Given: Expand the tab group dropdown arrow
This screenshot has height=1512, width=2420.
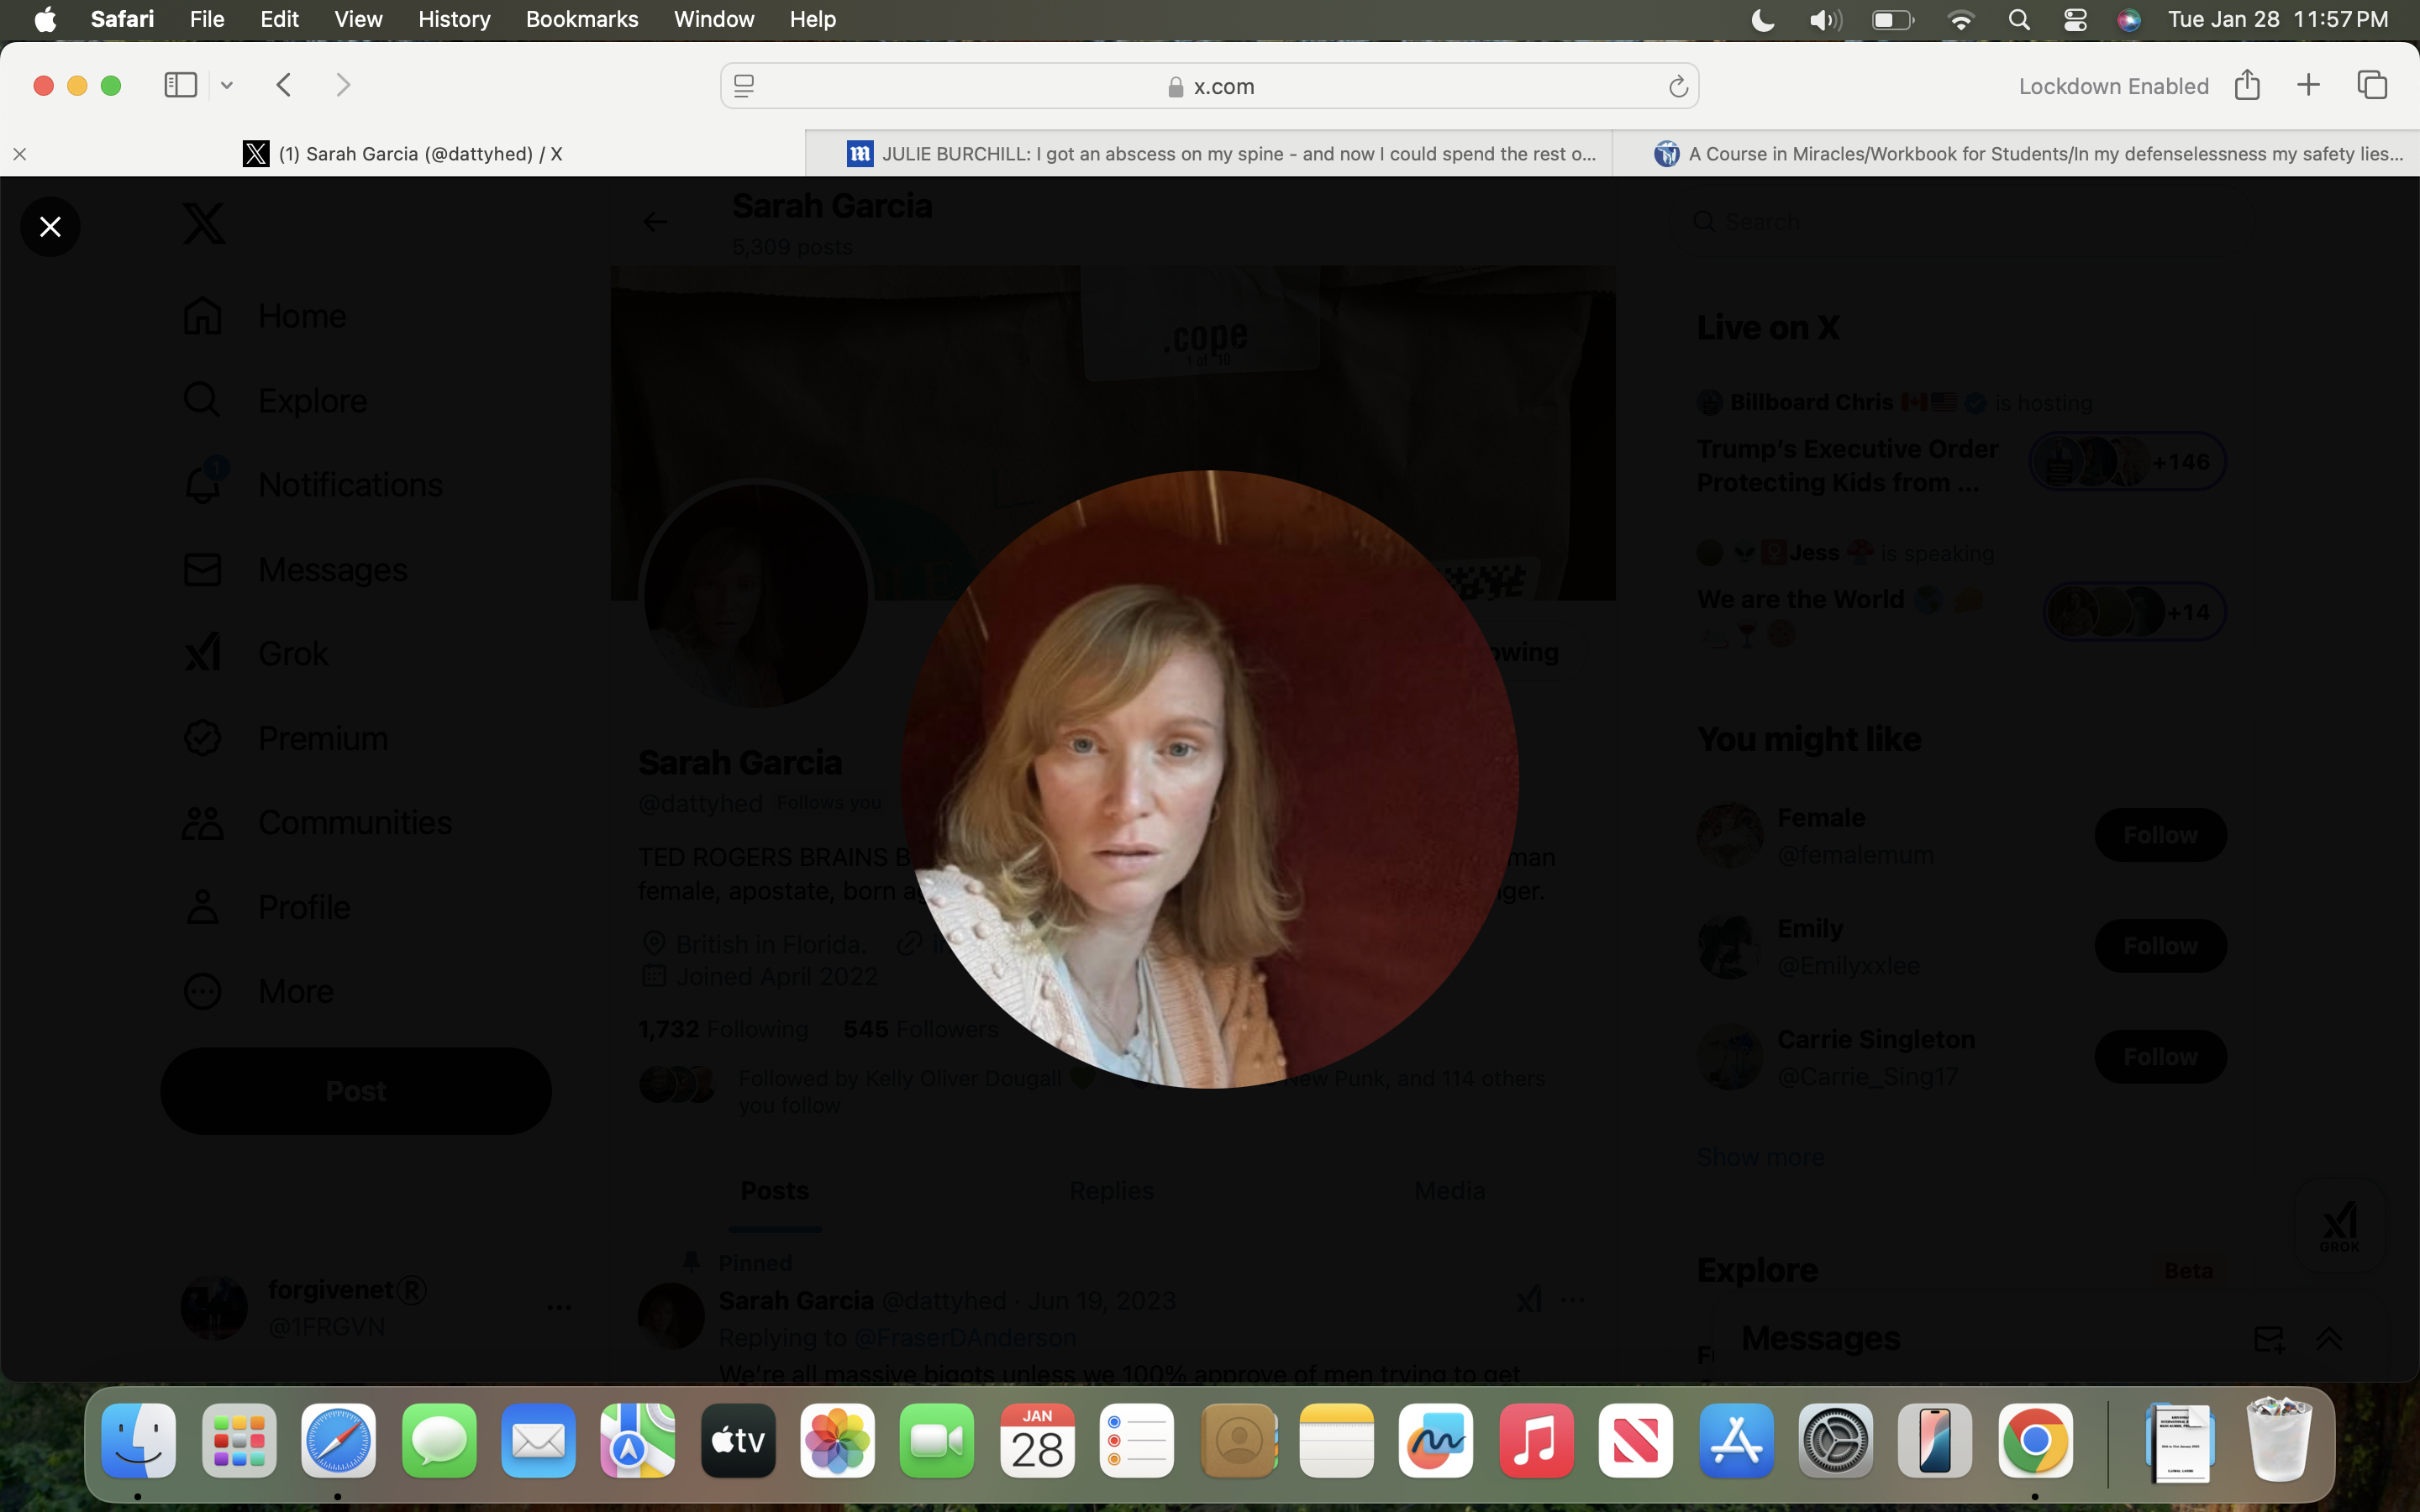Looking at the screenshot, I should (227, 86).
